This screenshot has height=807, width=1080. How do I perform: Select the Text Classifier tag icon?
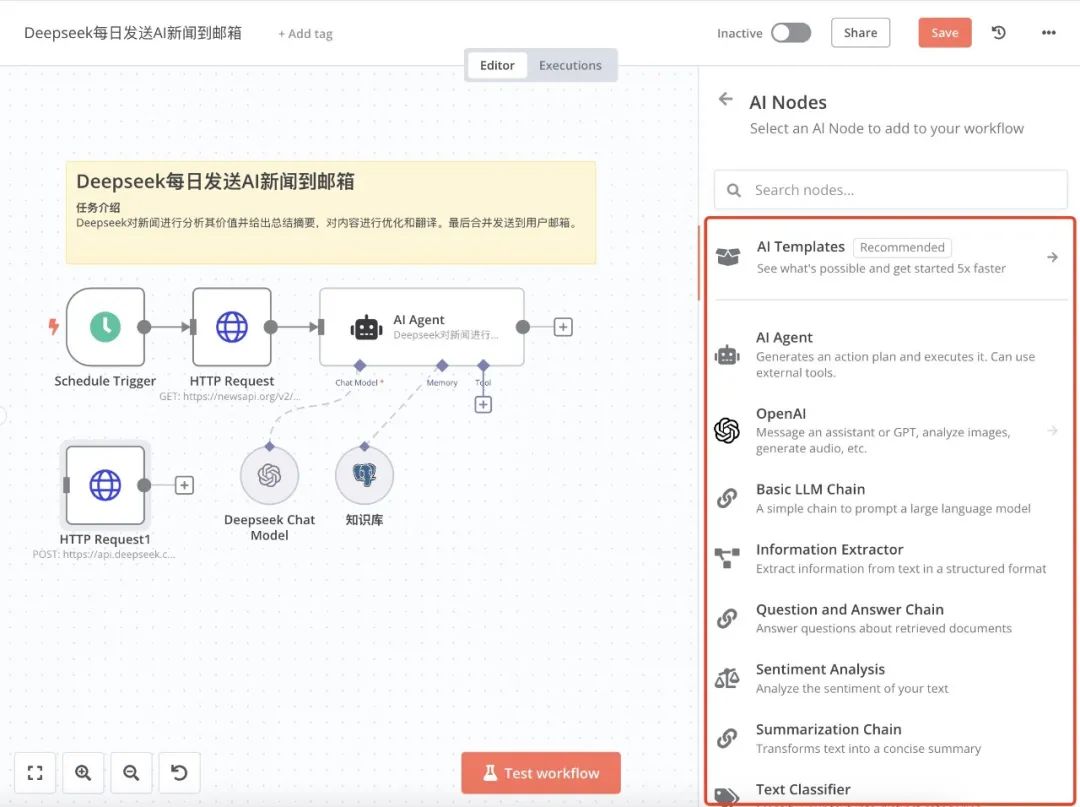coord(727,797)
